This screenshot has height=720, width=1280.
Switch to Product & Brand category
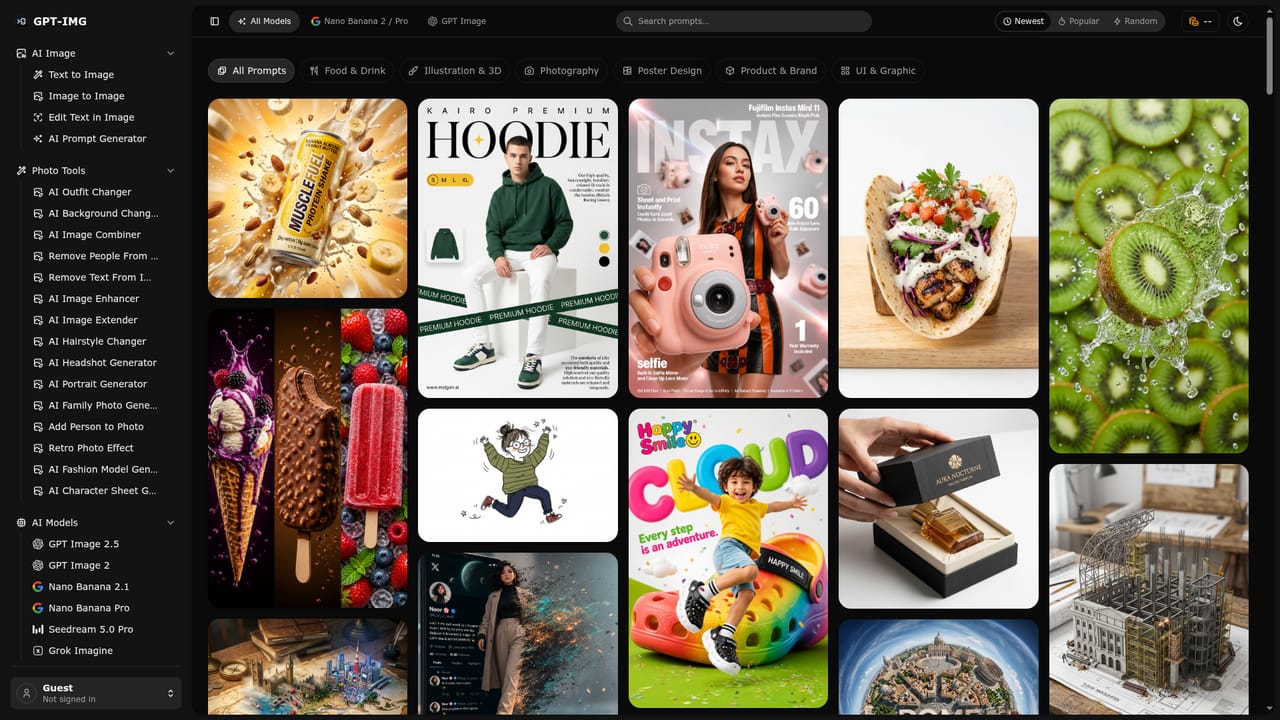pyautogui.click(x=770, y=70)
